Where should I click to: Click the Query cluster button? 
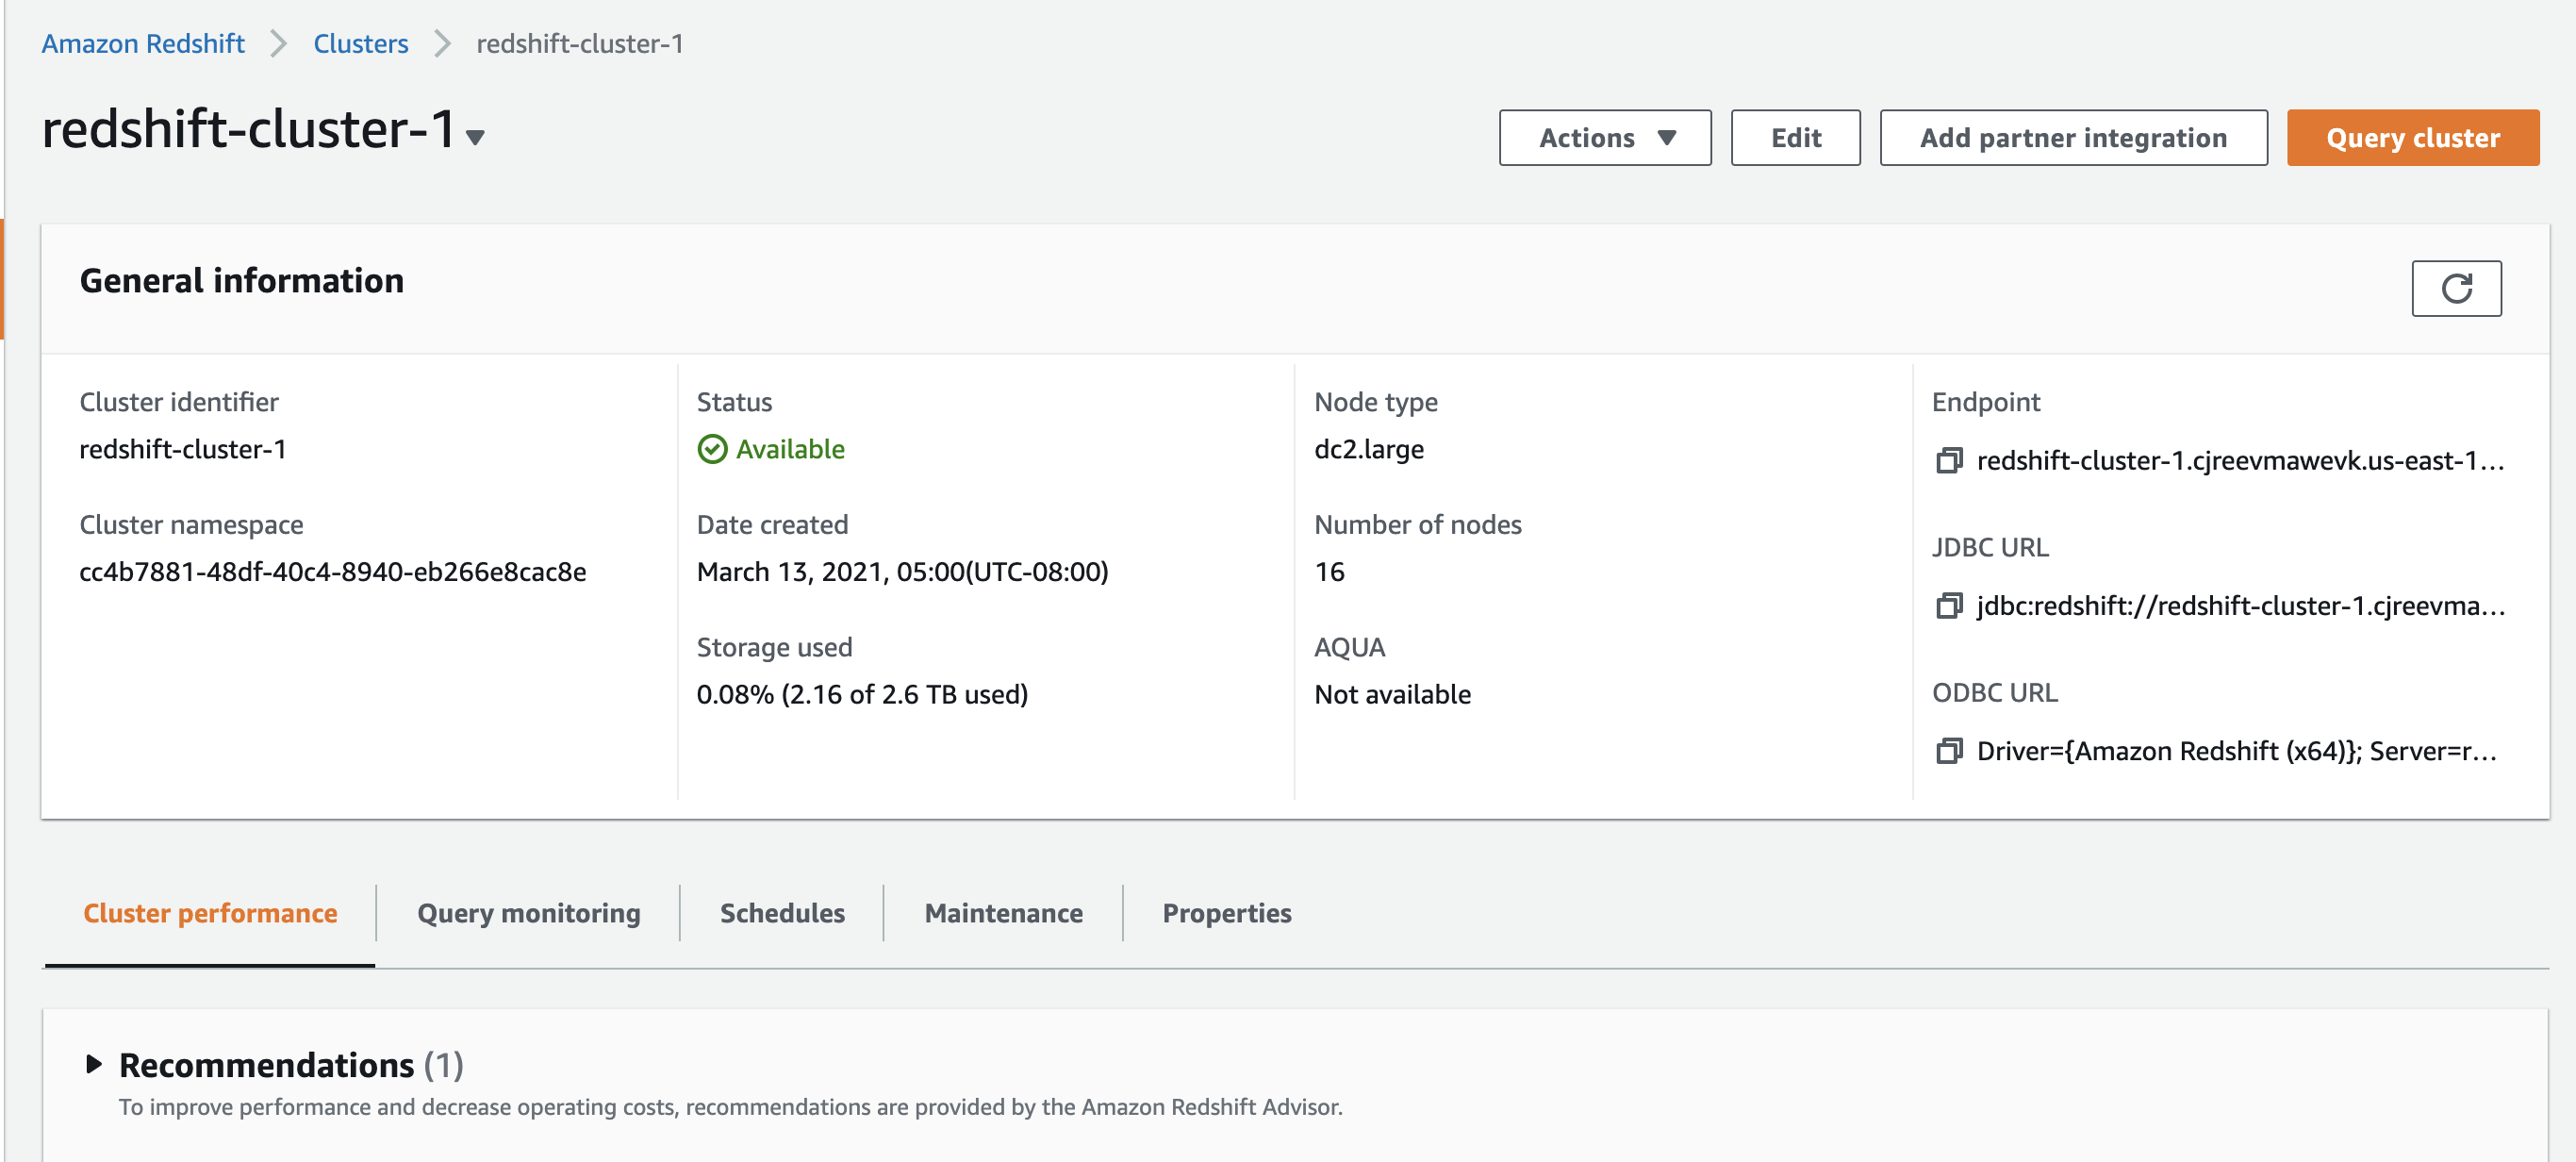point(2411,138)
